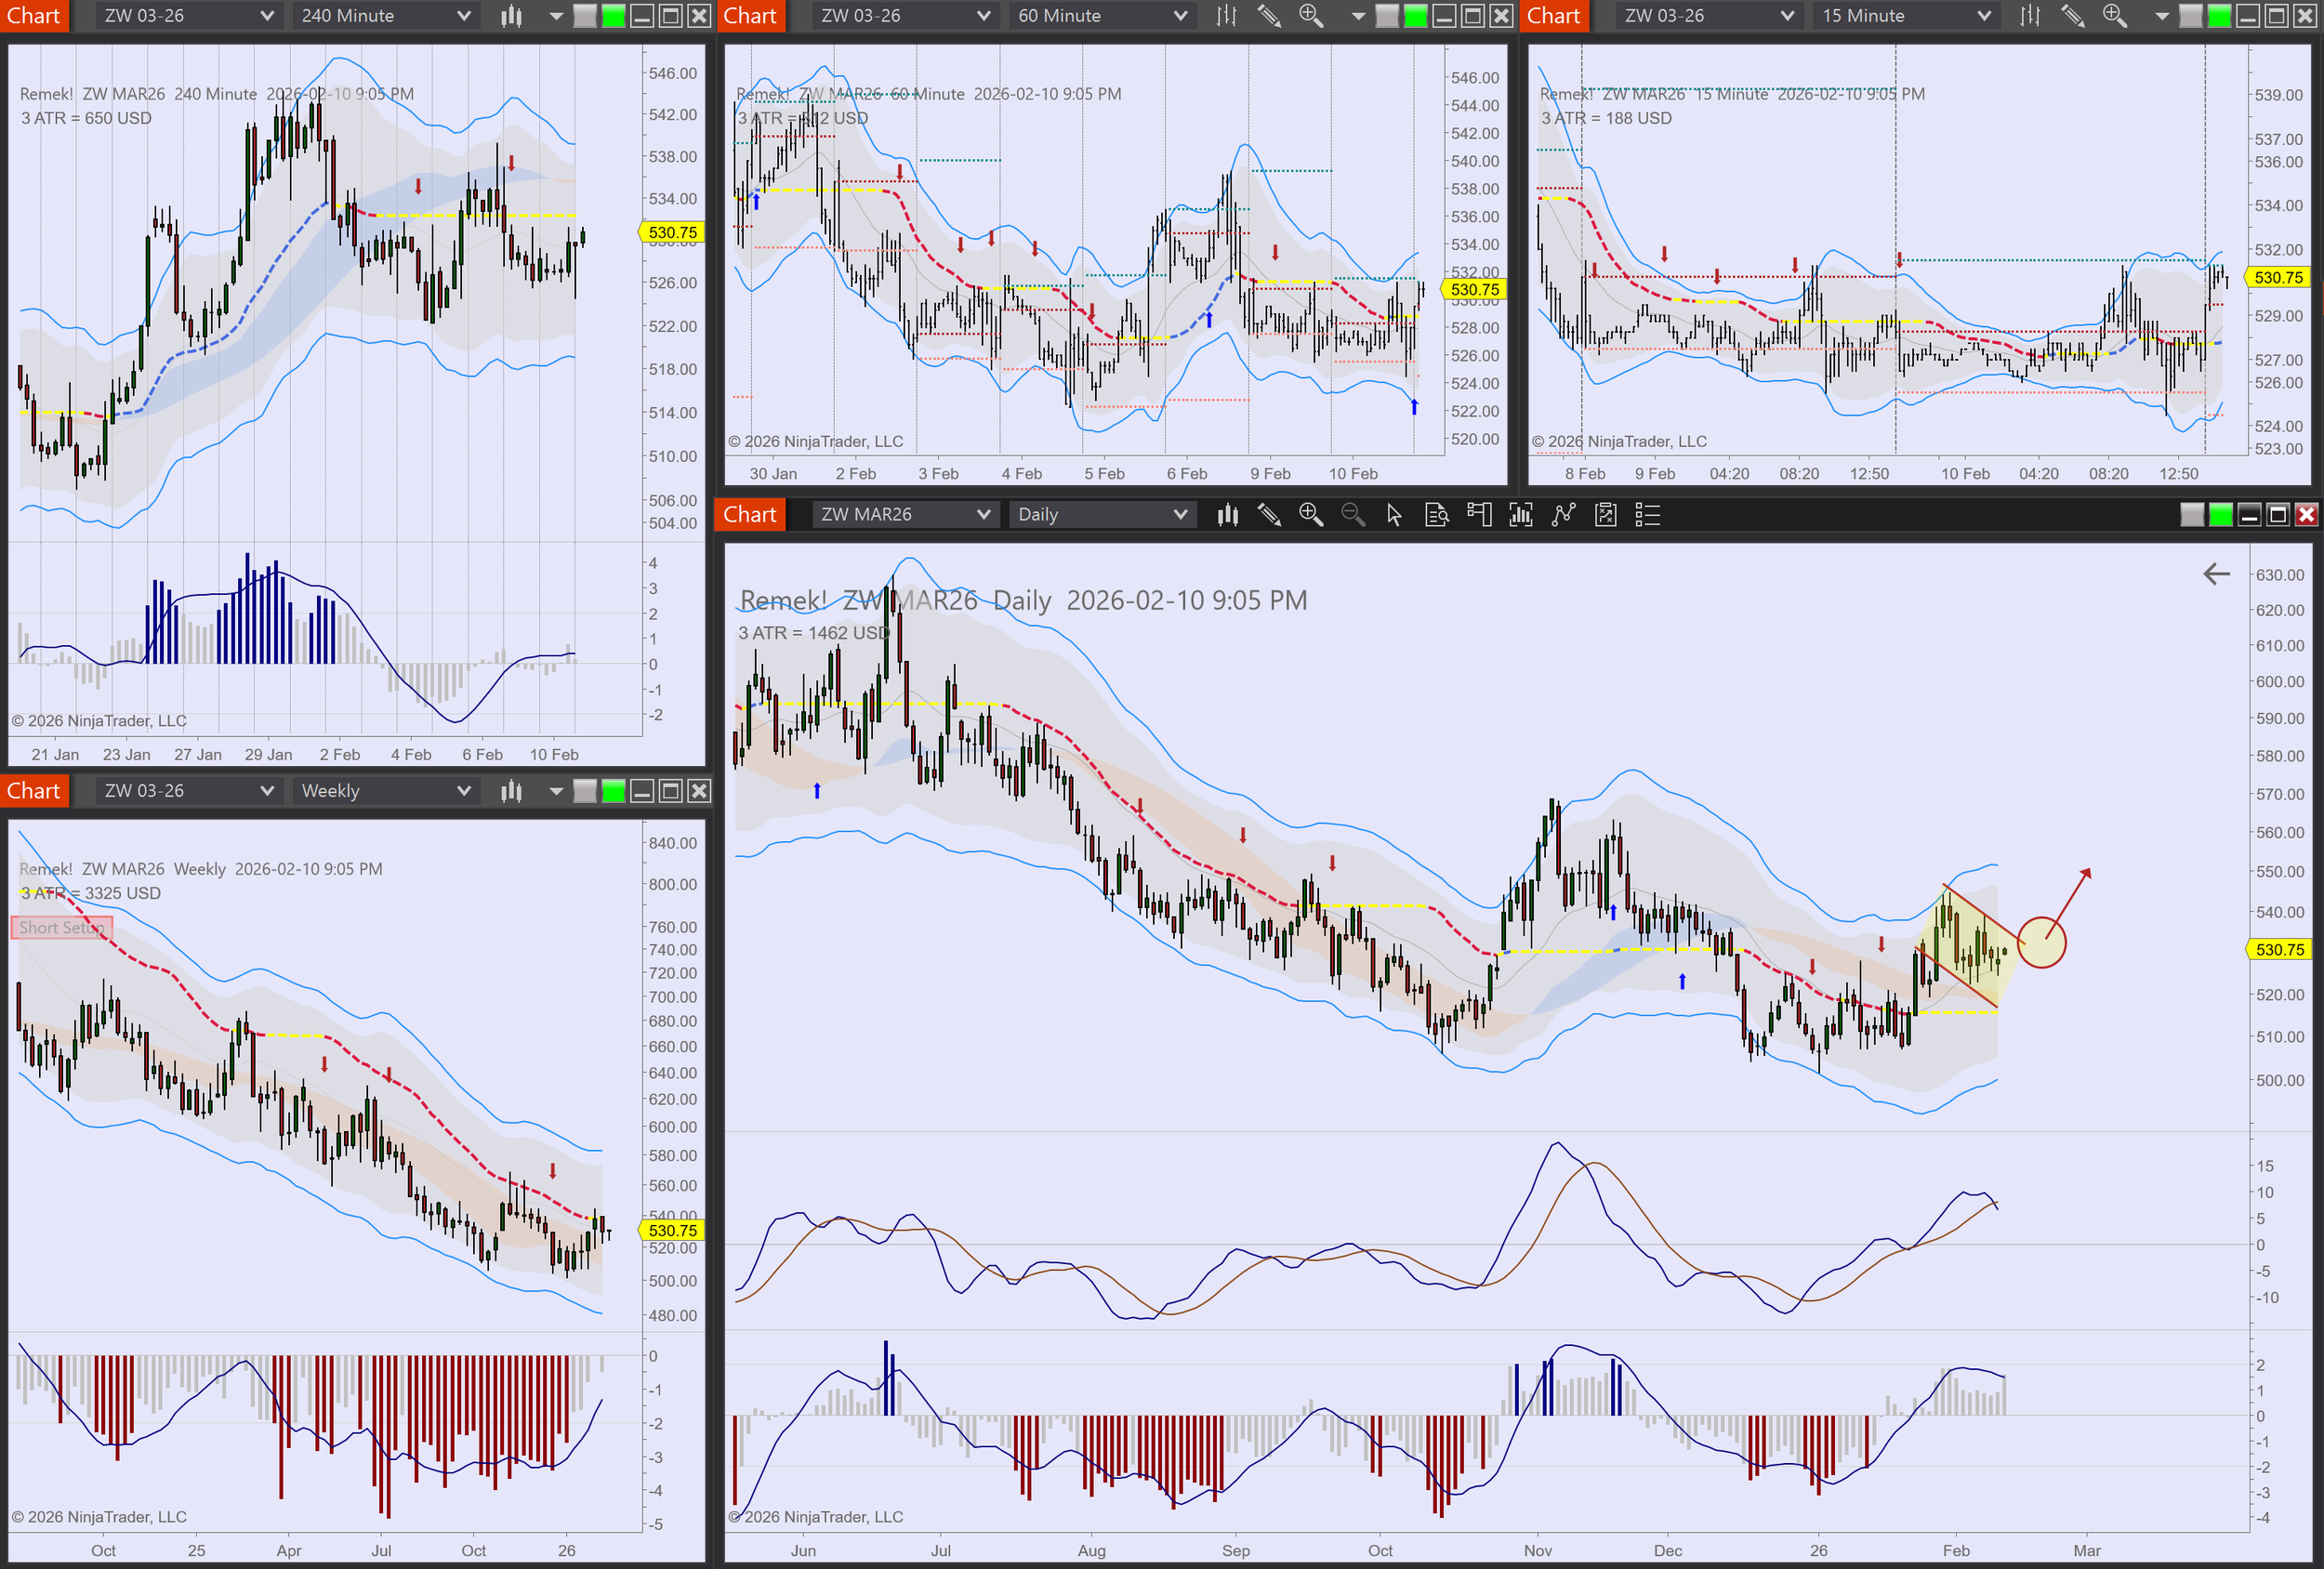Image resolution: width=2324 pixels, height=1569 pixels.
Task: Click Zoom In icon on Daily chart
Action: click(x=1310, y=515)
